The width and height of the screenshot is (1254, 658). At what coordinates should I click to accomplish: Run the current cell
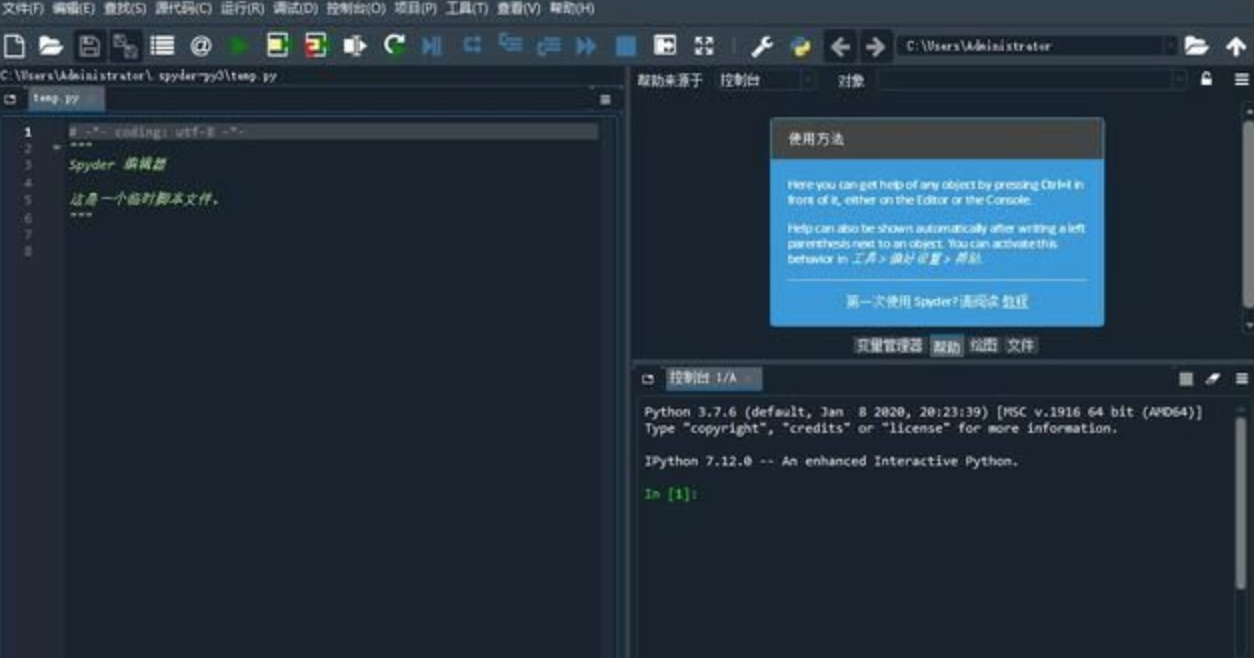coord(277,45)
